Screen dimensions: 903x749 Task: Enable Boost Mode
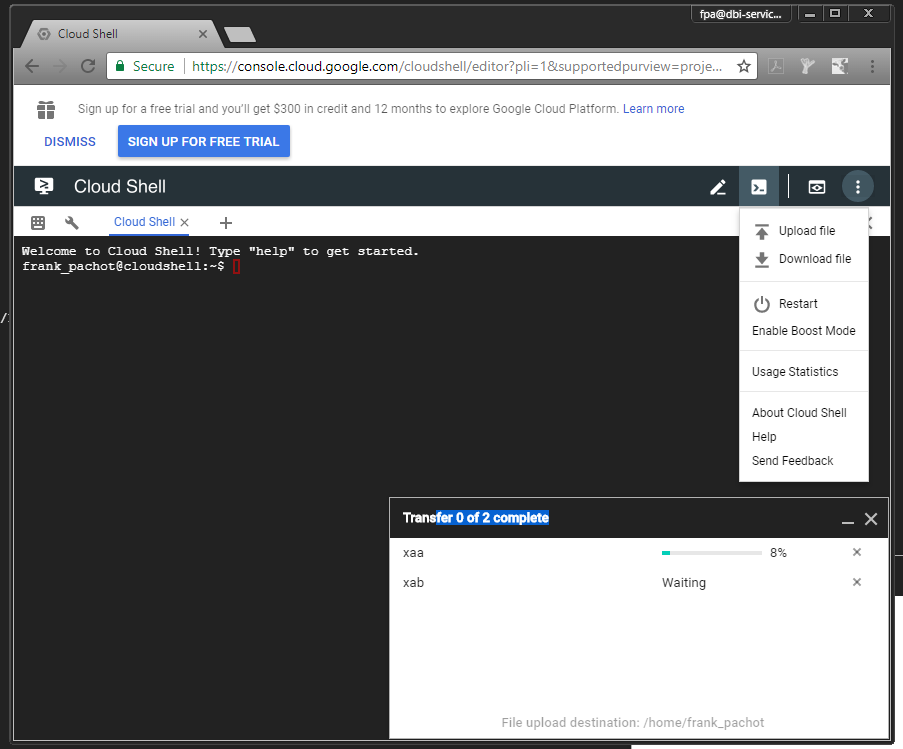[803, 331]
